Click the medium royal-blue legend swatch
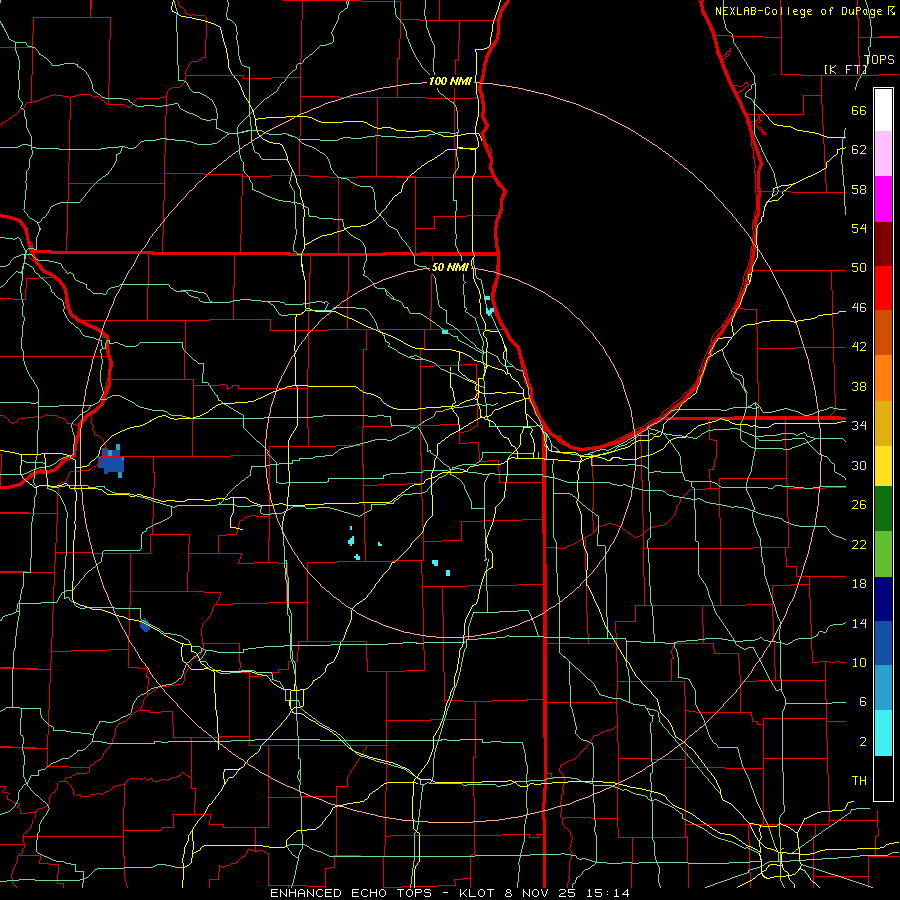The height and width of the screenshot is (900, 900). (883, 643)
